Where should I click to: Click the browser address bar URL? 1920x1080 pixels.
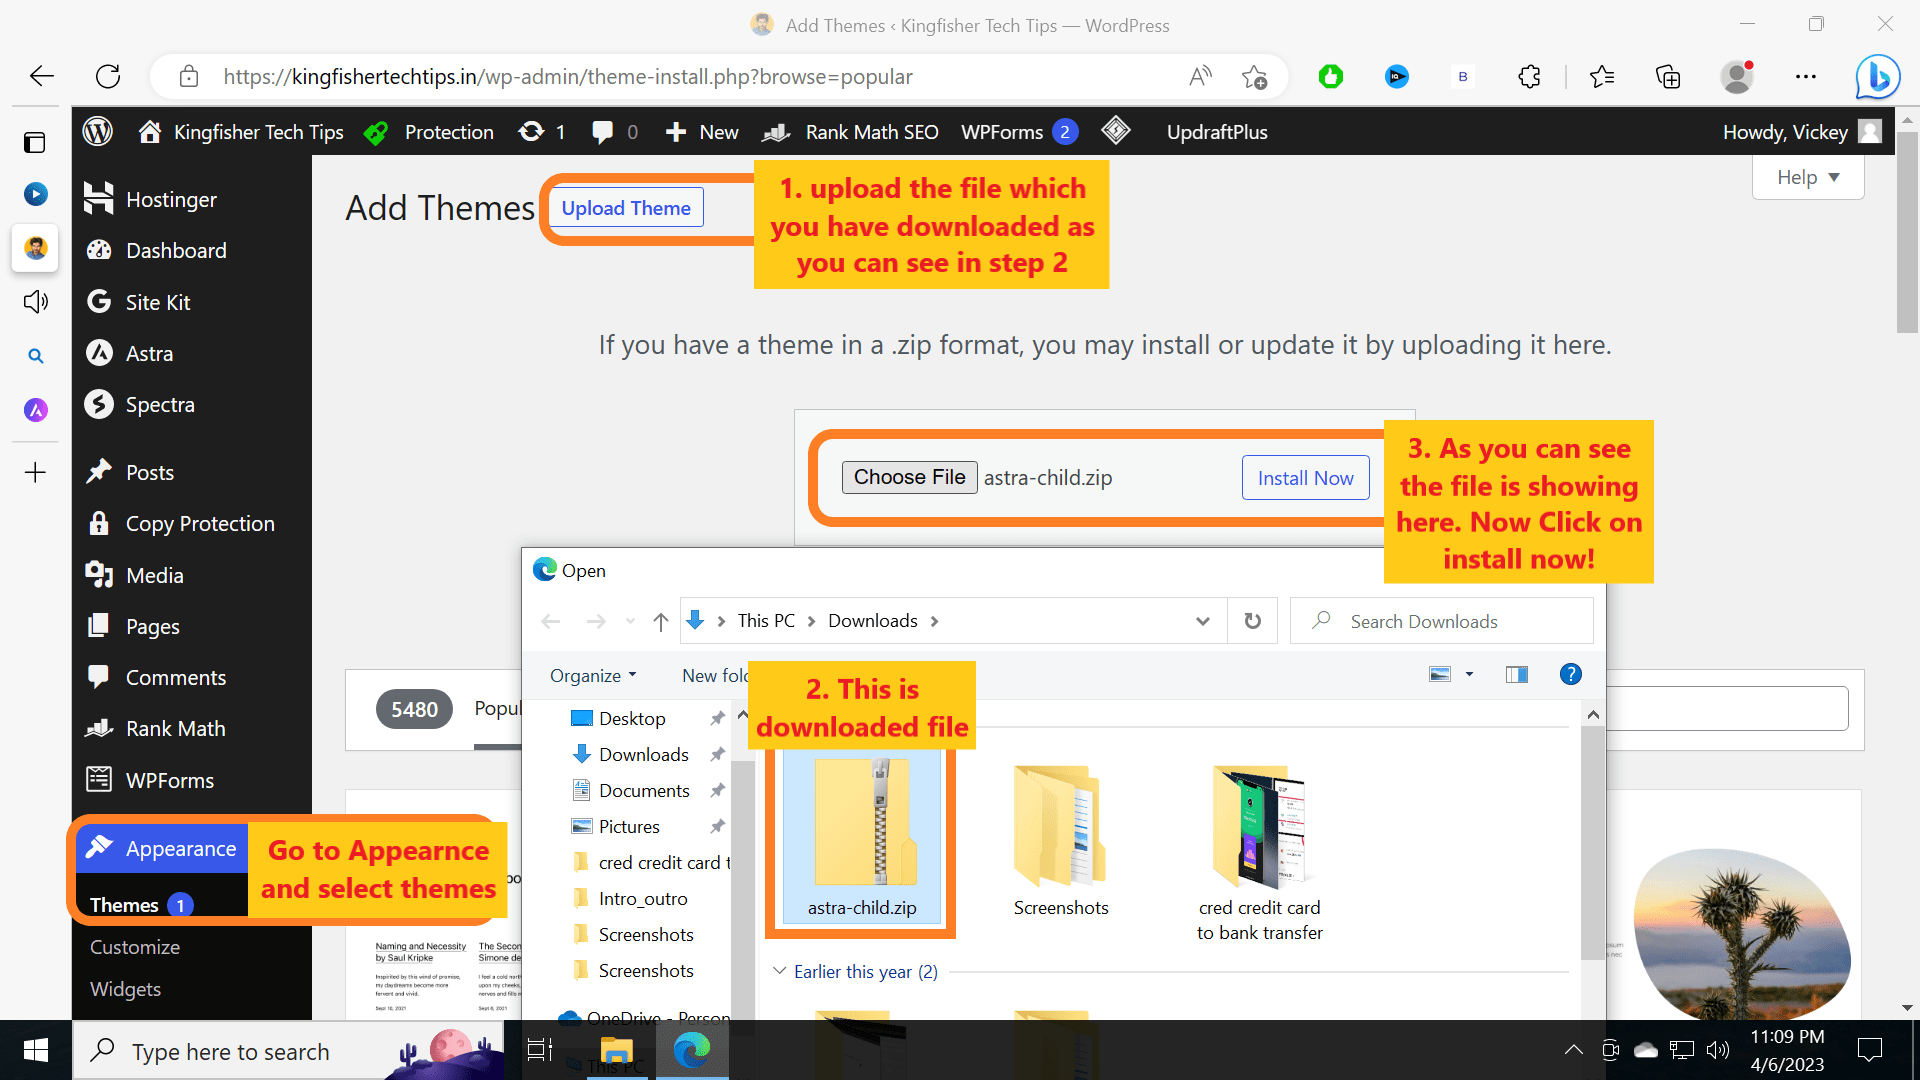(x=568, y=76)
